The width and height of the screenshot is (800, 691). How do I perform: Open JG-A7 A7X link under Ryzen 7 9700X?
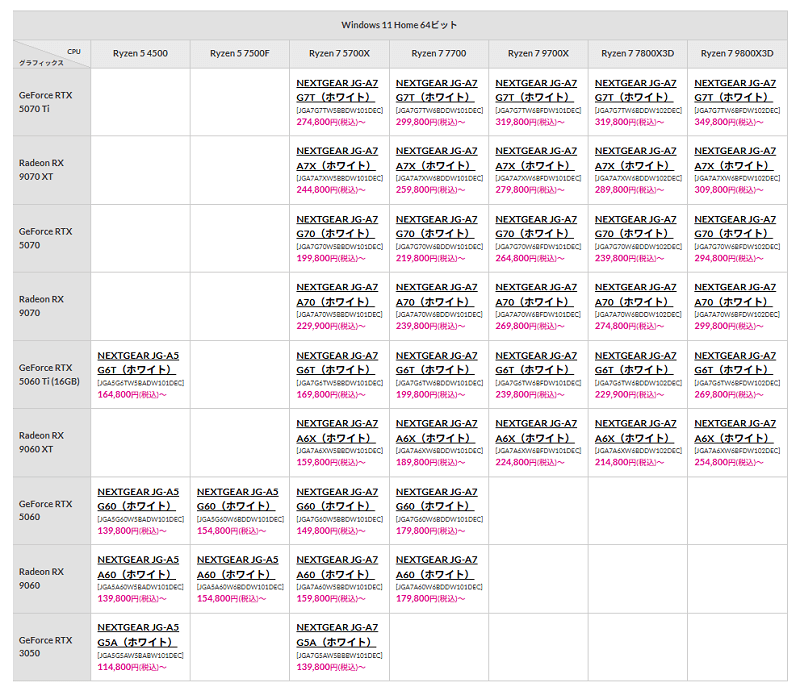click(536, 158)
